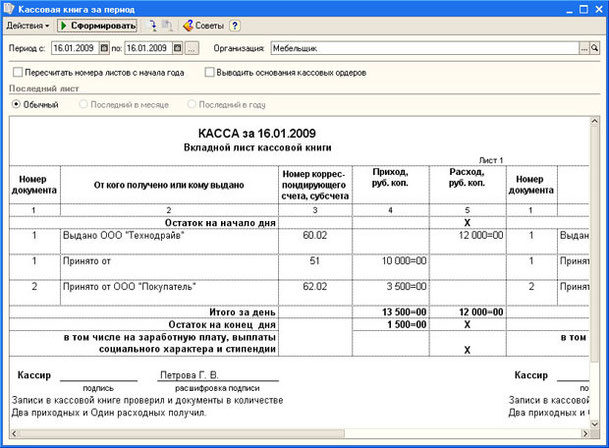Image resolution: width=609 pixels, height=448 pixels.
Task: Click the Выдано ООО Технодрайв row cell
Action: (170, 235)
